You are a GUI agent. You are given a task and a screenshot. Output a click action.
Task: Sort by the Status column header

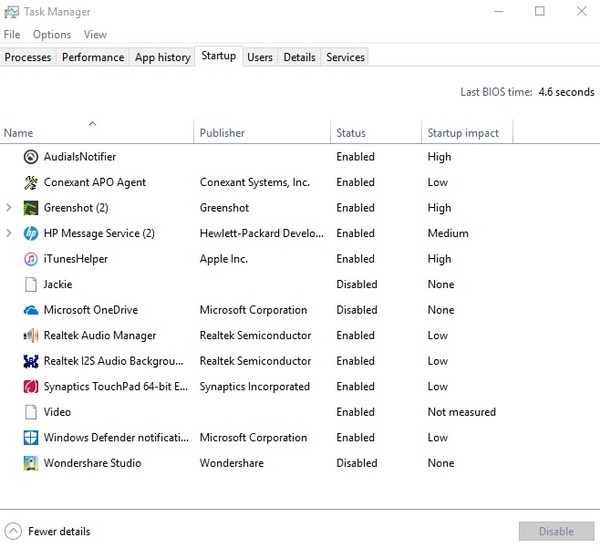376,132
